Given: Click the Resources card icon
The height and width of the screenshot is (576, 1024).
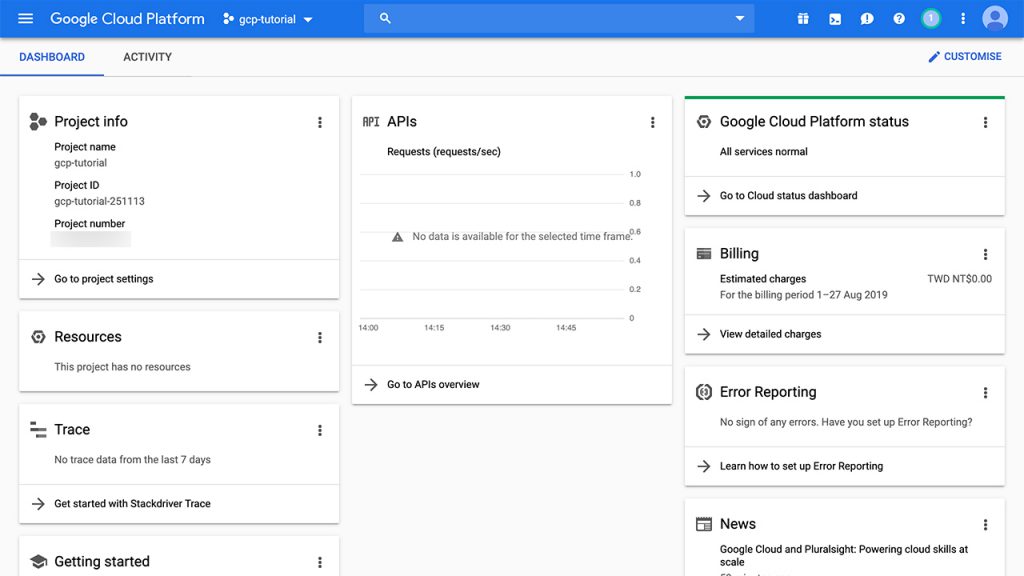Looking at the screenshot, I should [x=38, y=337].
